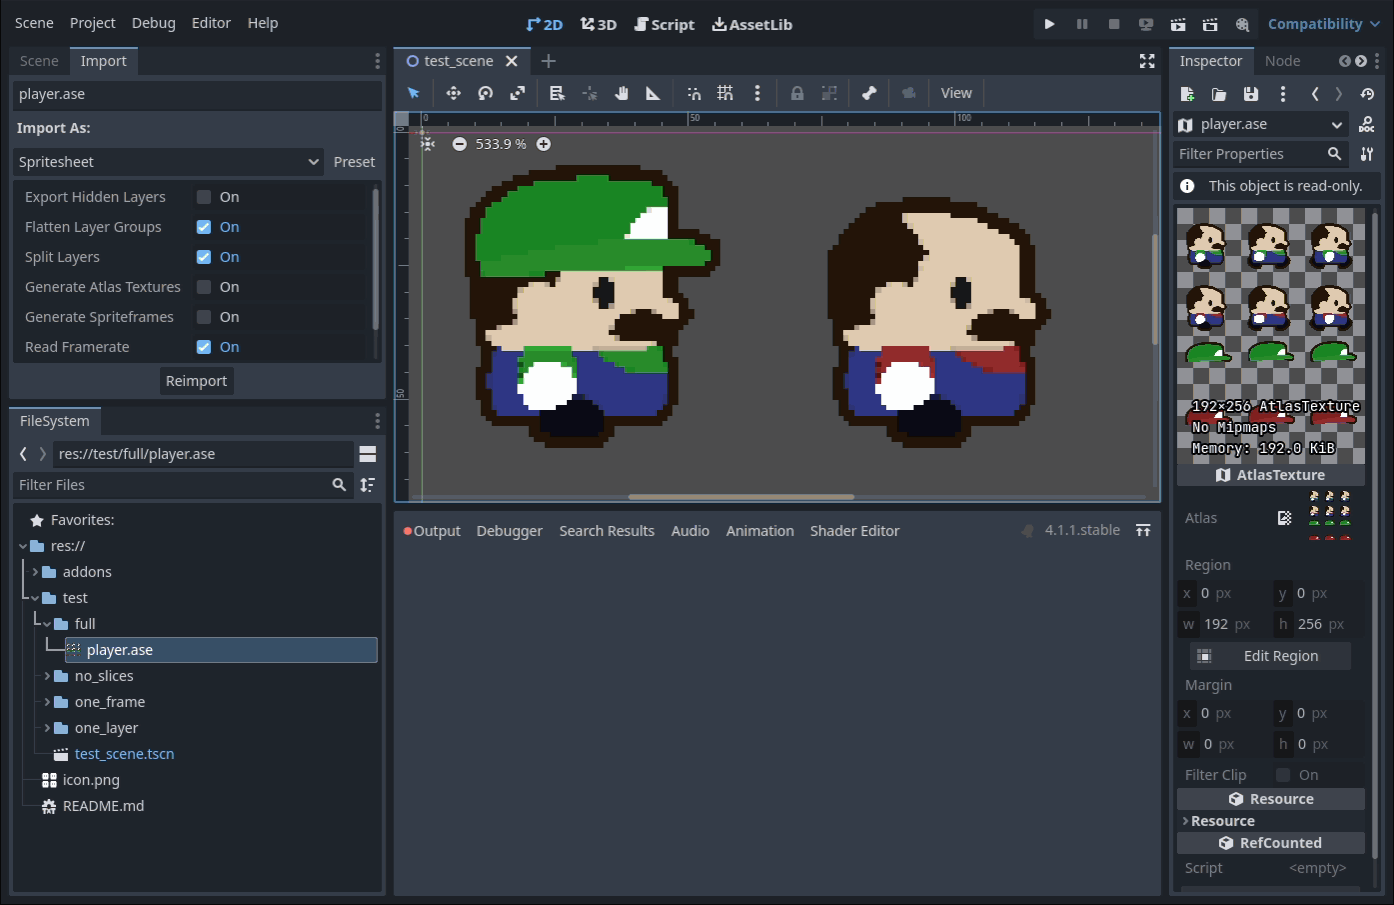Viewport: 1394px width, 905px height.
Task: Open Atlas texture edit icon
Action: tap(1285, 518)
